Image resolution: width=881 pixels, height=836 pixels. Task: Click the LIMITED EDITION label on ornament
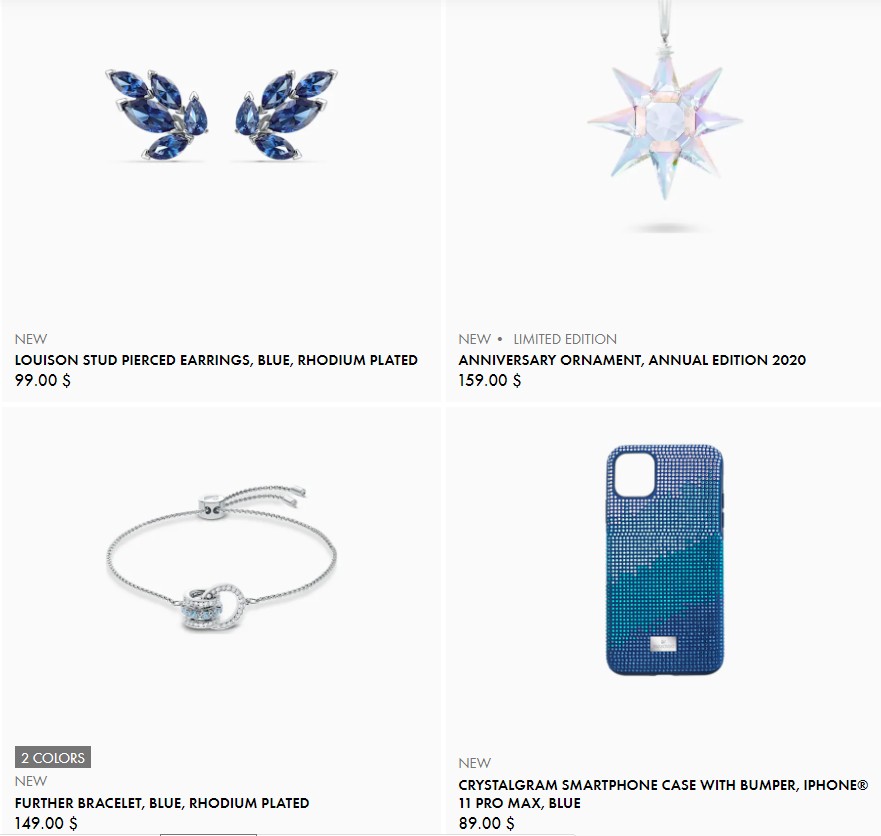click(565, 339)
